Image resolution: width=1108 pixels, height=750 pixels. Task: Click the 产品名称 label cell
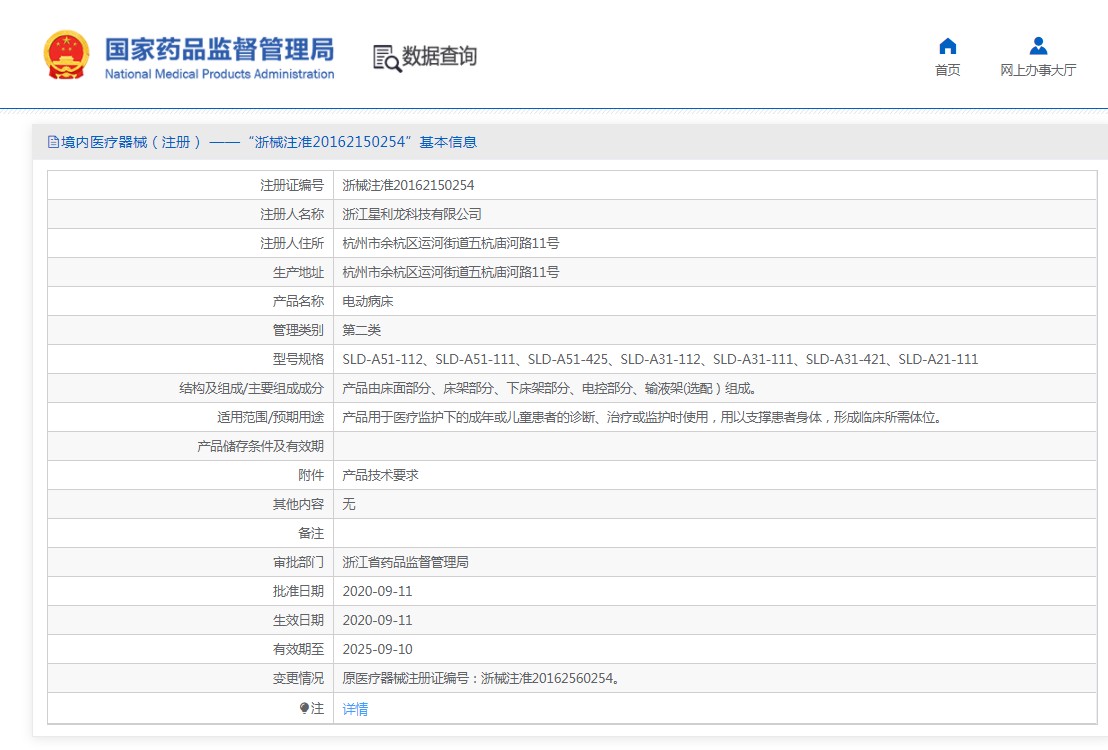191,301
